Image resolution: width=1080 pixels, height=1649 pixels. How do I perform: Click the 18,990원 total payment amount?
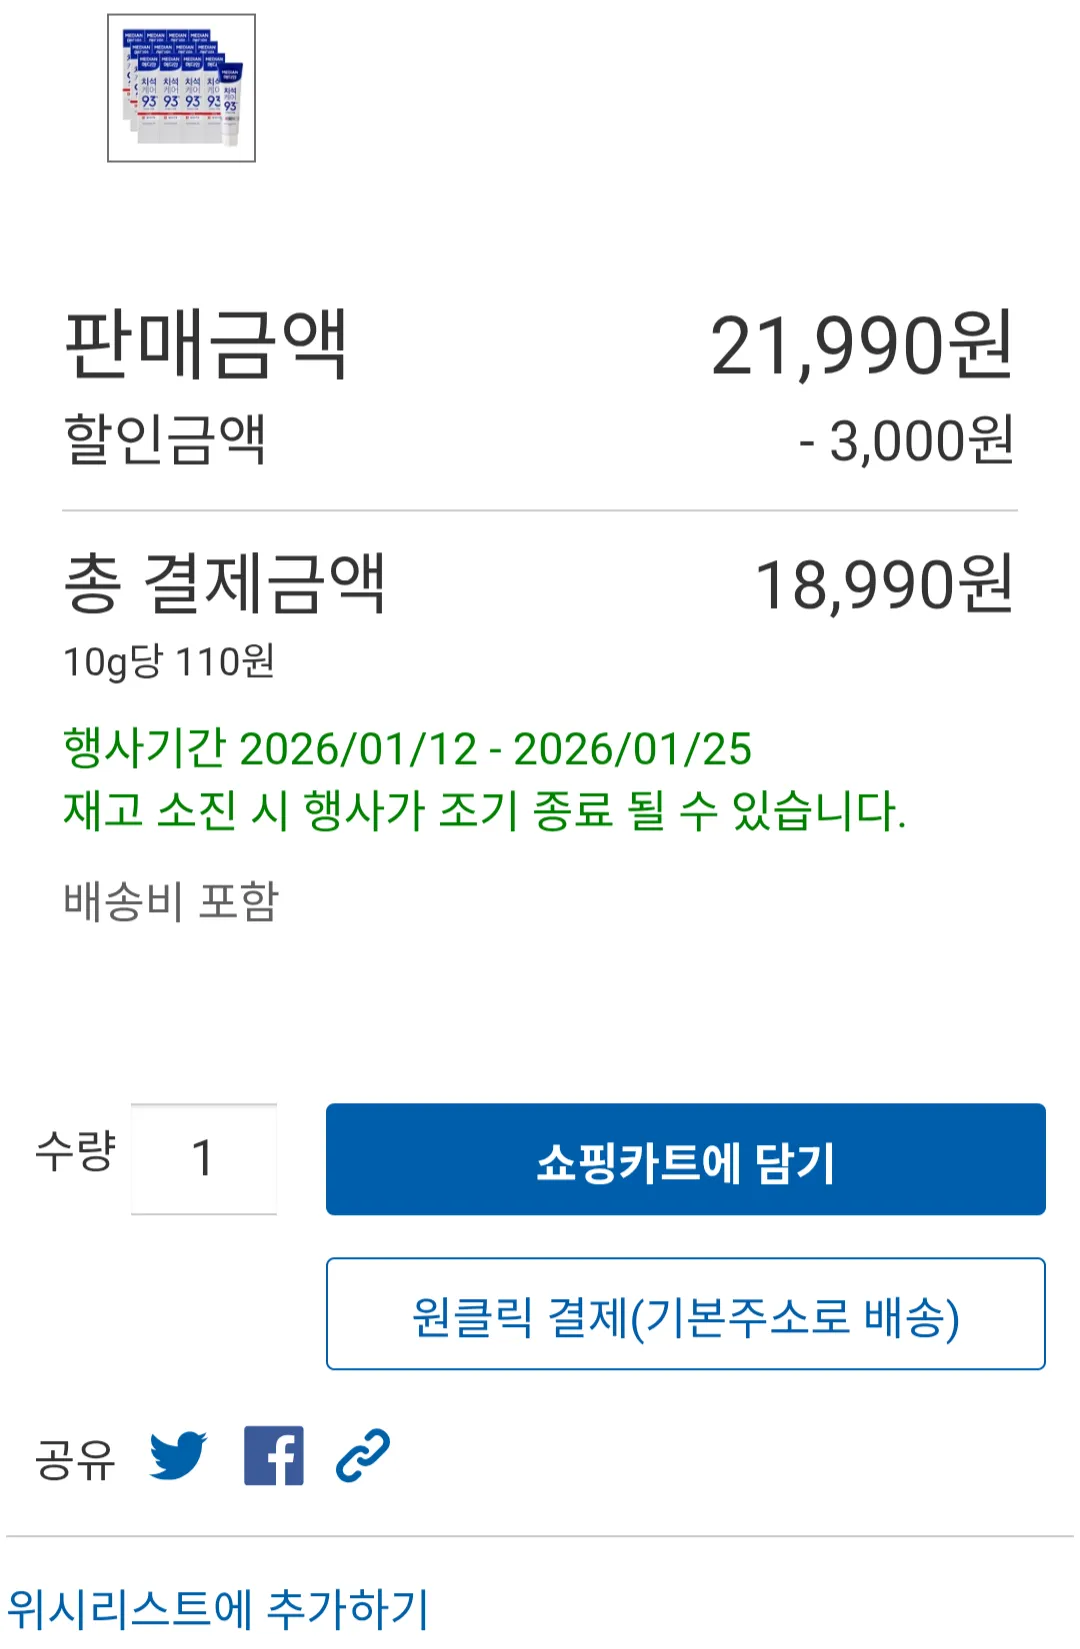tap(884, 585)
